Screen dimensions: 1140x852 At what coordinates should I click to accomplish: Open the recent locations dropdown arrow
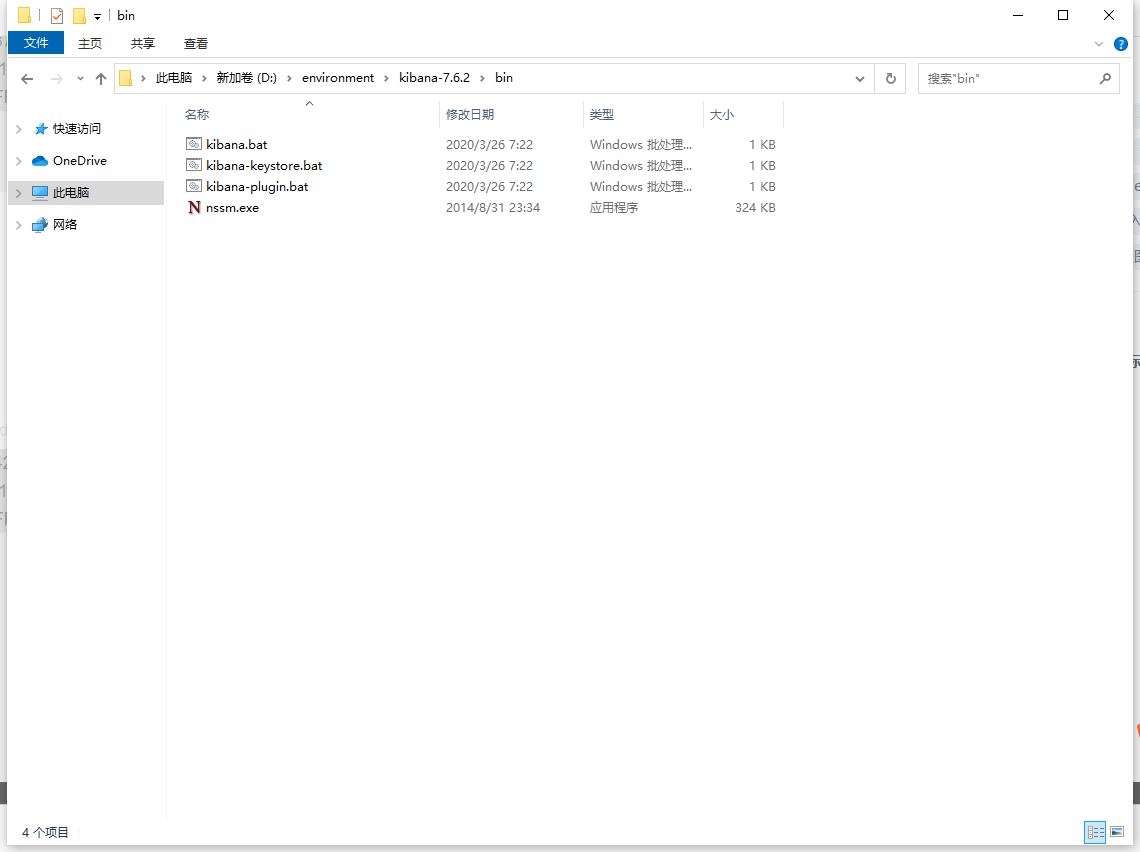[x=80, y=79]
